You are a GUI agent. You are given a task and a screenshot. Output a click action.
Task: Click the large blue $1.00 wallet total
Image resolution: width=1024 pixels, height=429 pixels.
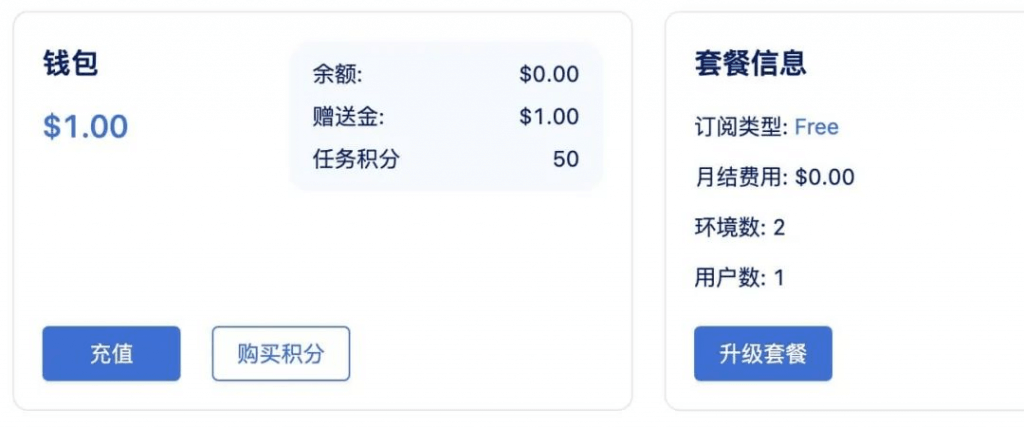(x=86, y=127)
